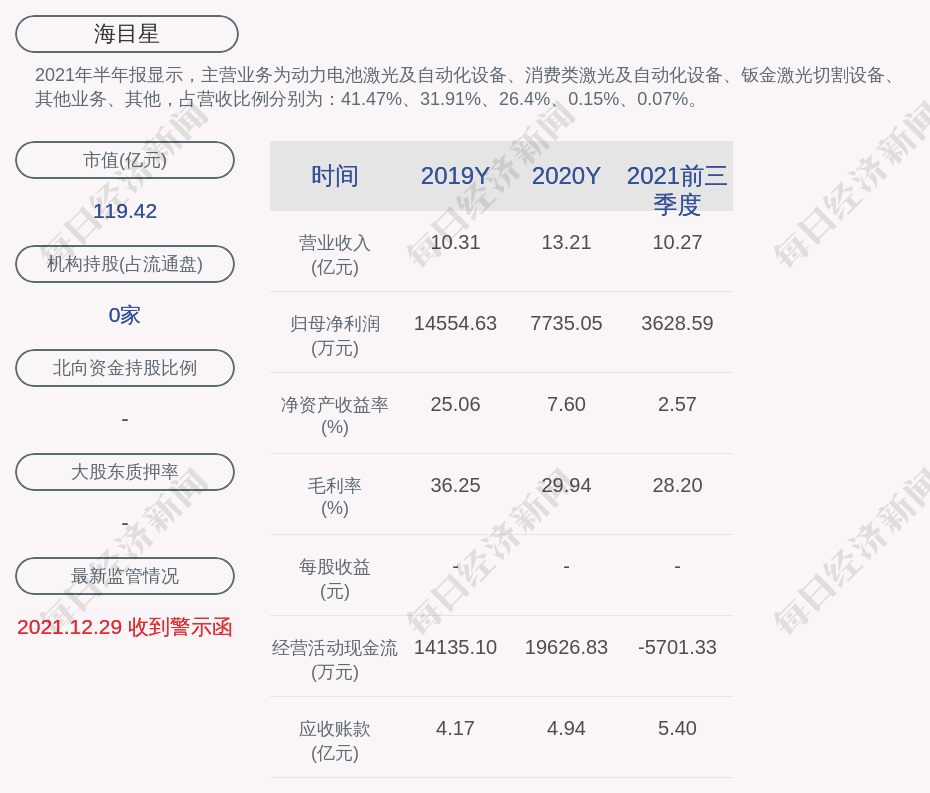Click ROE value 7.60
Screen dimensions: 930x793
pyautogui.click(x=566, y=405)
